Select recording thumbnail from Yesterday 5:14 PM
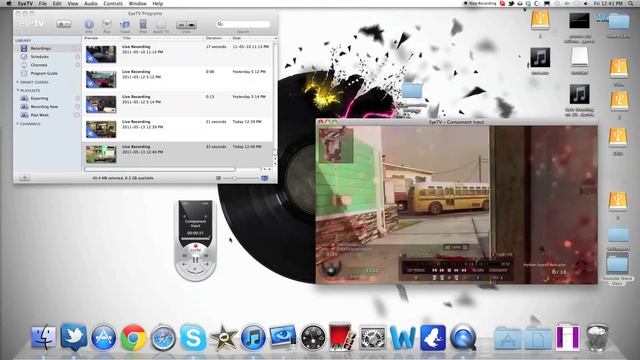This screenshot has height=360, width=640. point(101,104)
